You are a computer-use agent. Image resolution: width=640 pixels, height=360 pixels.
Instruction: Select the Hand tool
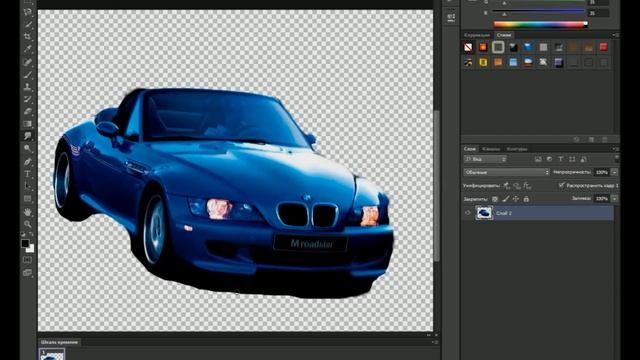click(x=27, y=212)
